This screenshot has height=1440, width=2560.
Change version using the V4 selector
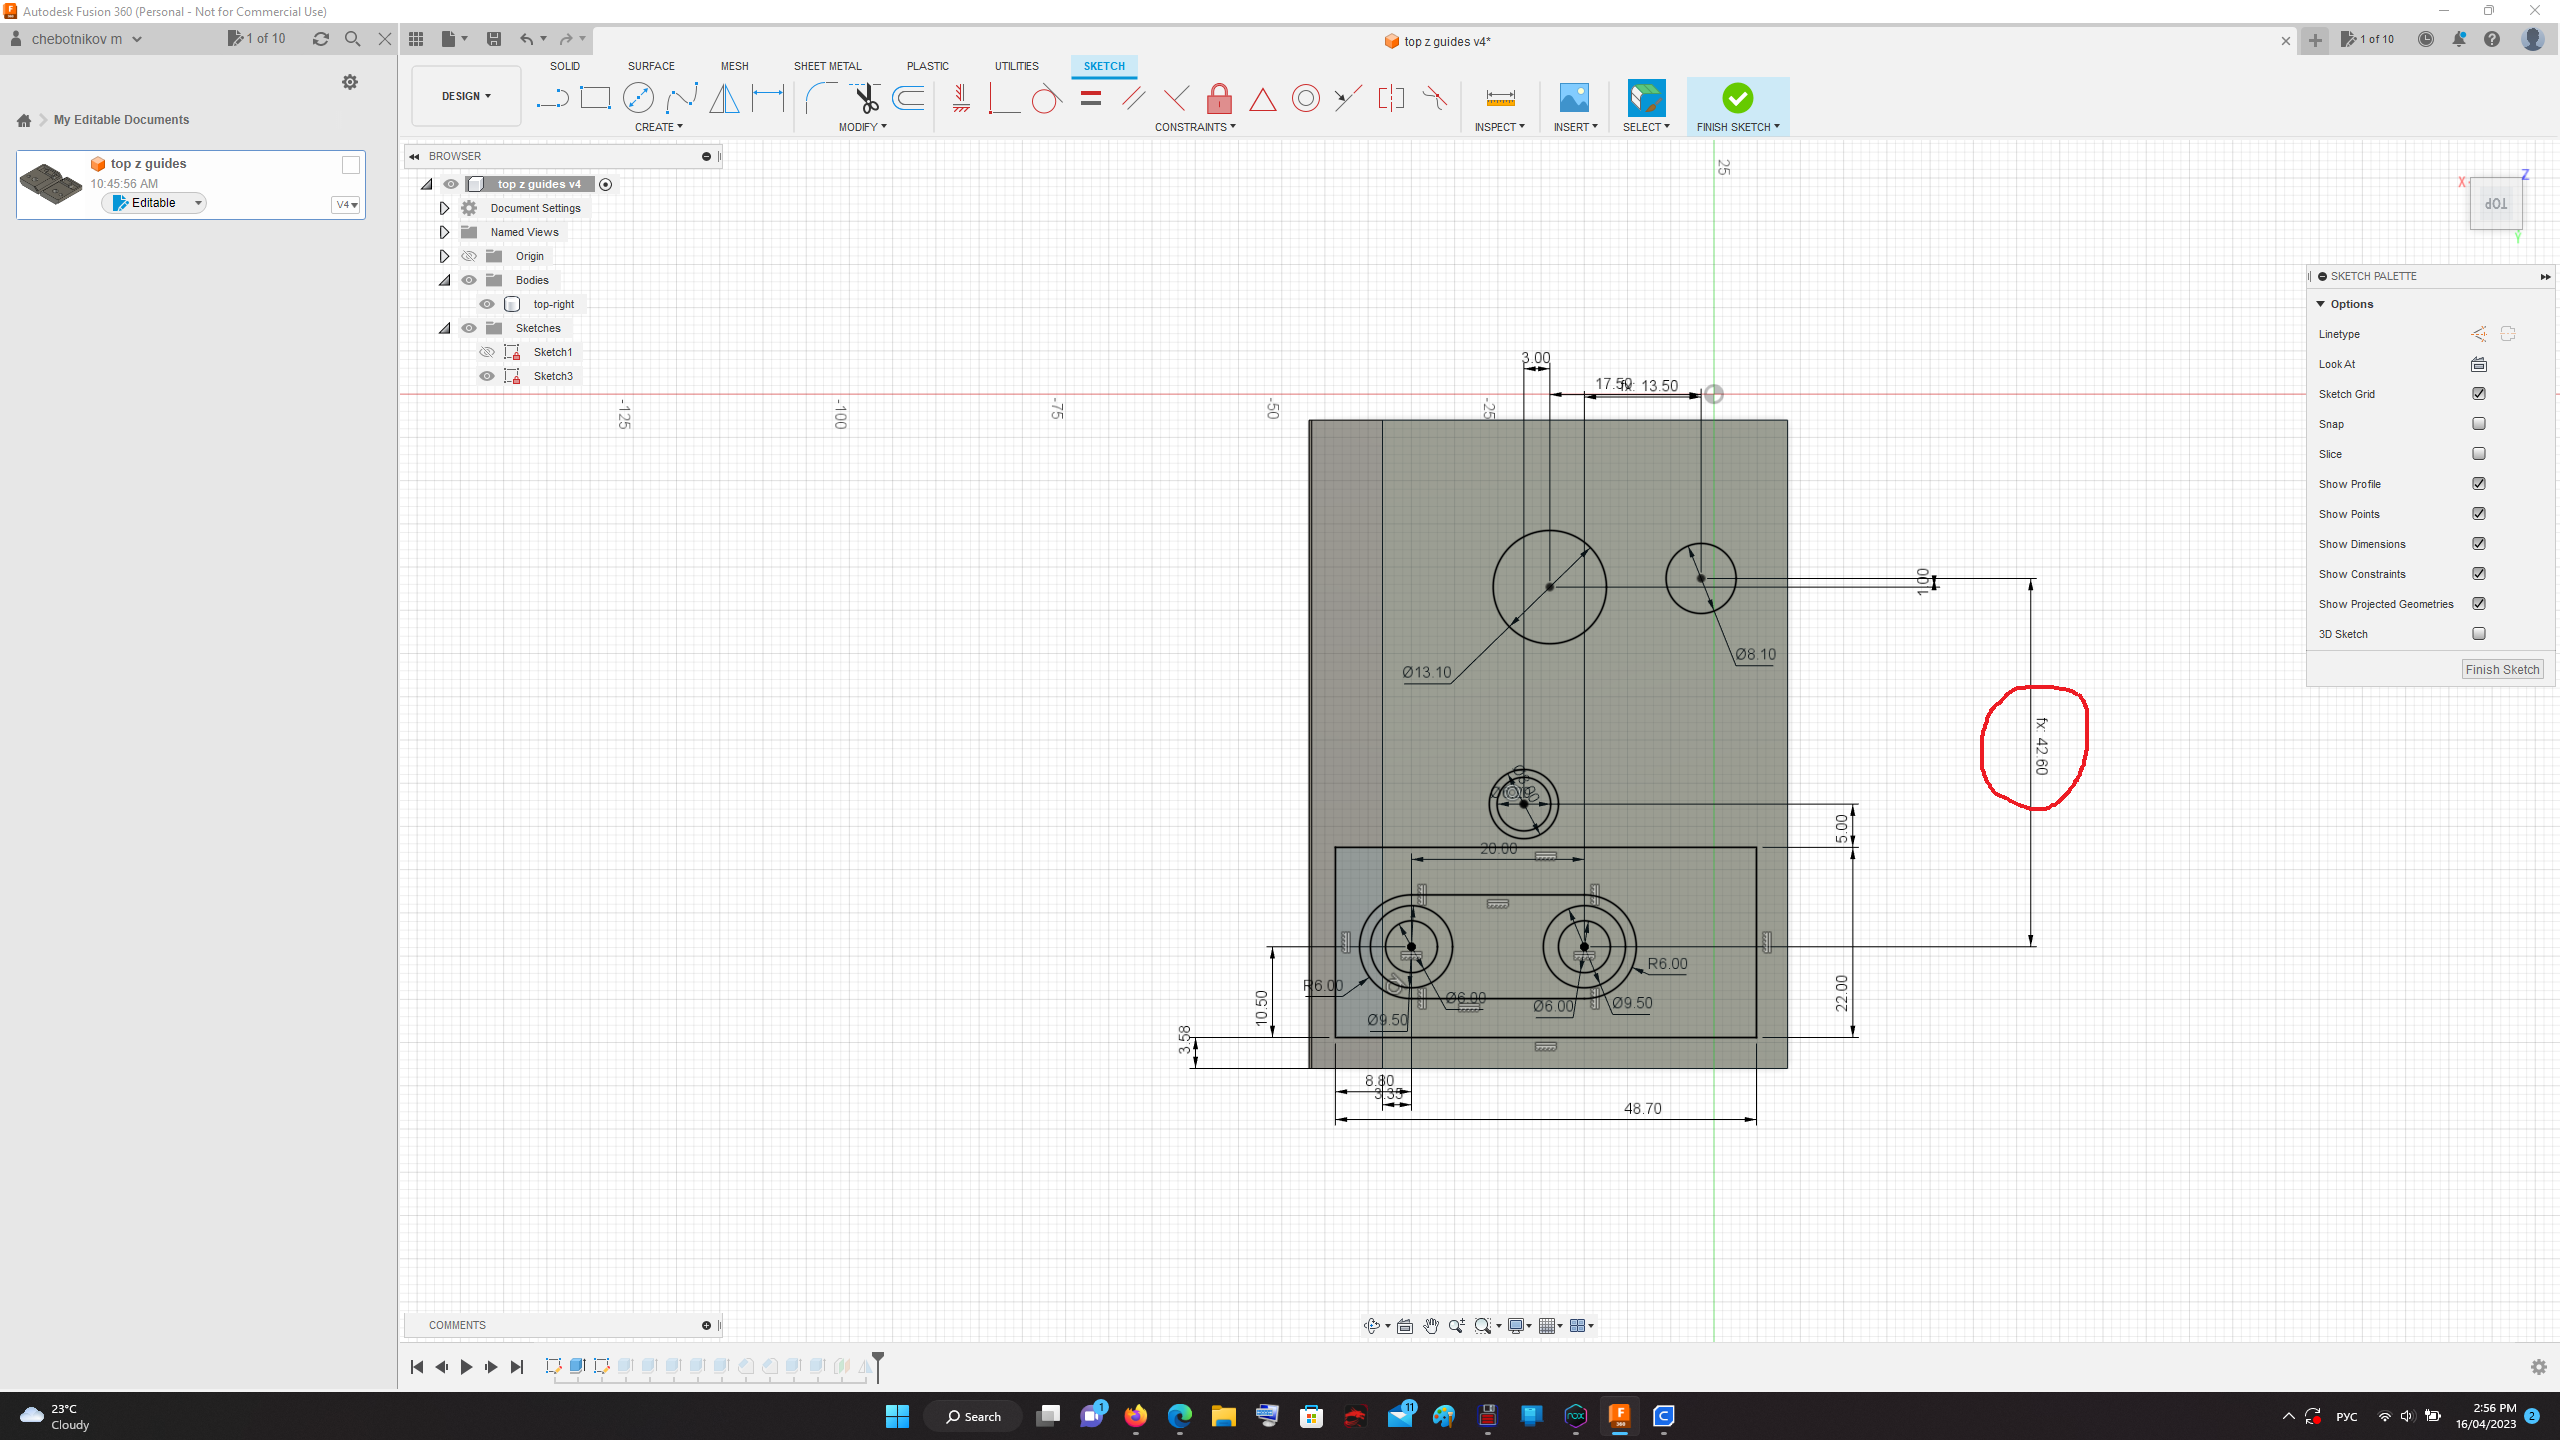click(x=346, y=204)
